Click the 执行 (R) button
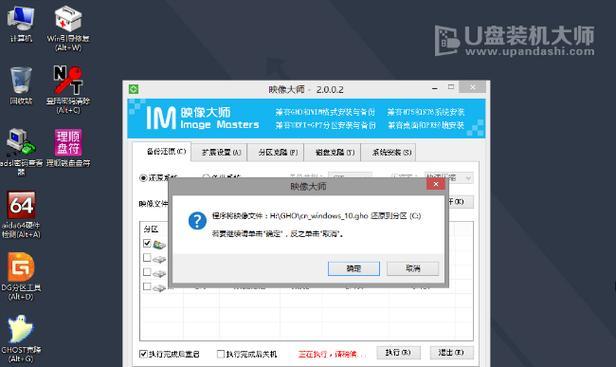Image resolution: width=616 pixels, height=367 pixels. pyautogui.click(x=398, y=352)
